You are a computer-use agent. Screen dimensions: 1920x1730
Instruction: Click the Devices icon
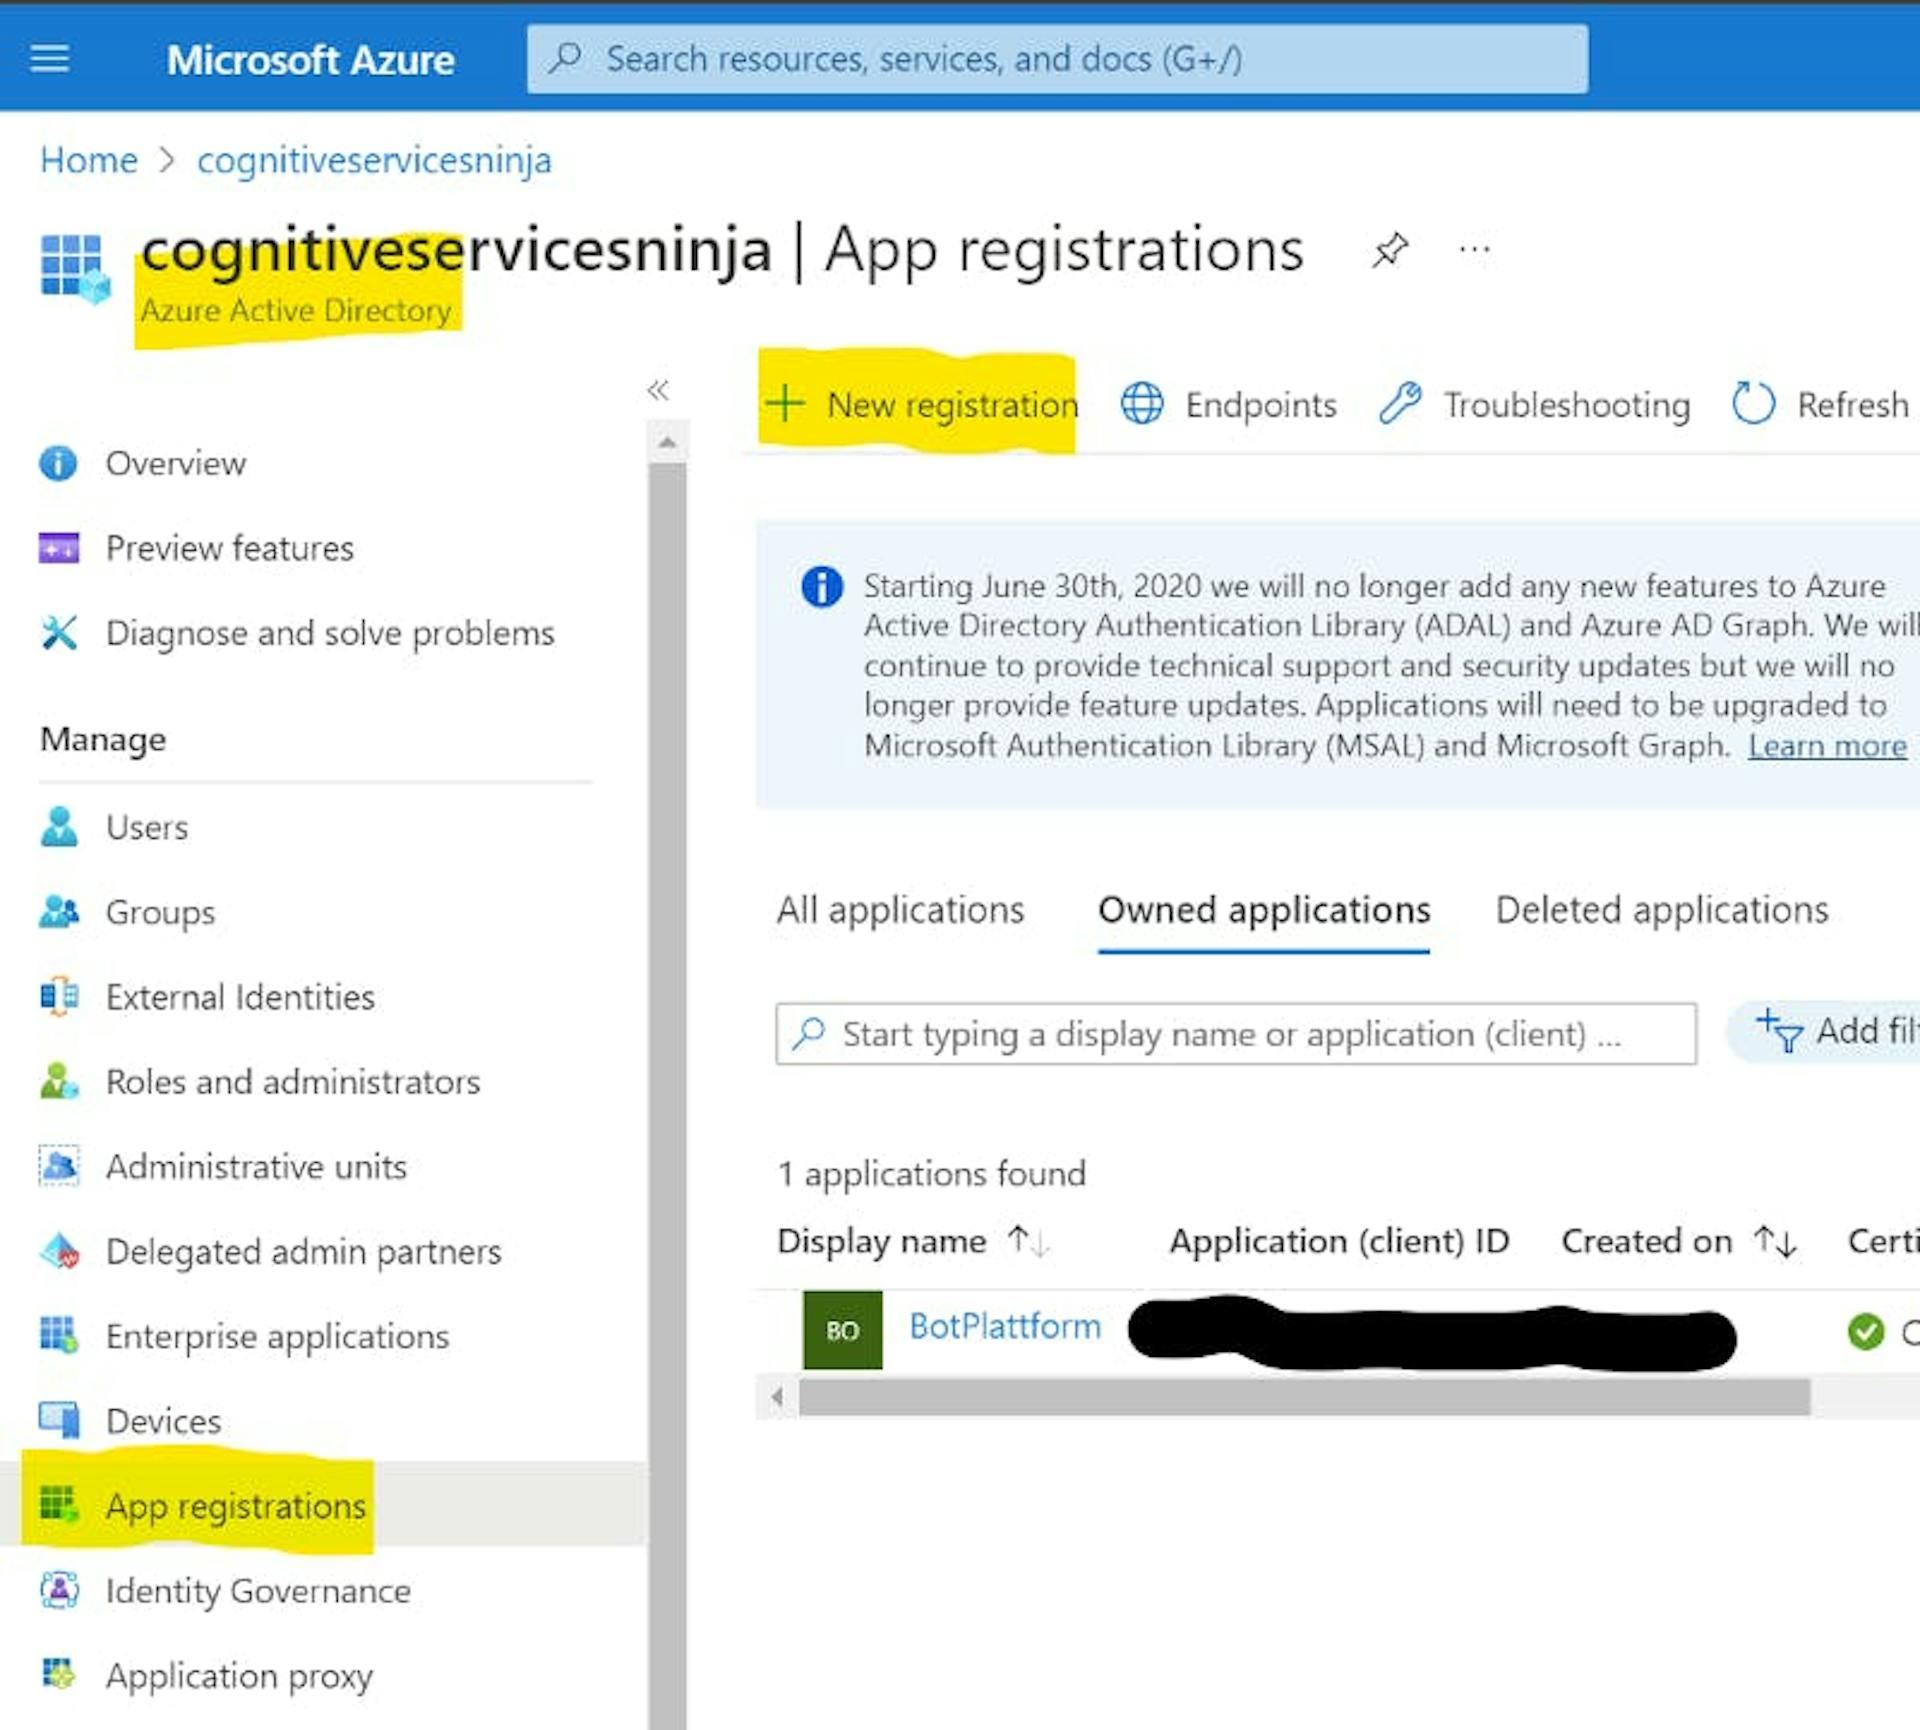(x=59, y=1420)
